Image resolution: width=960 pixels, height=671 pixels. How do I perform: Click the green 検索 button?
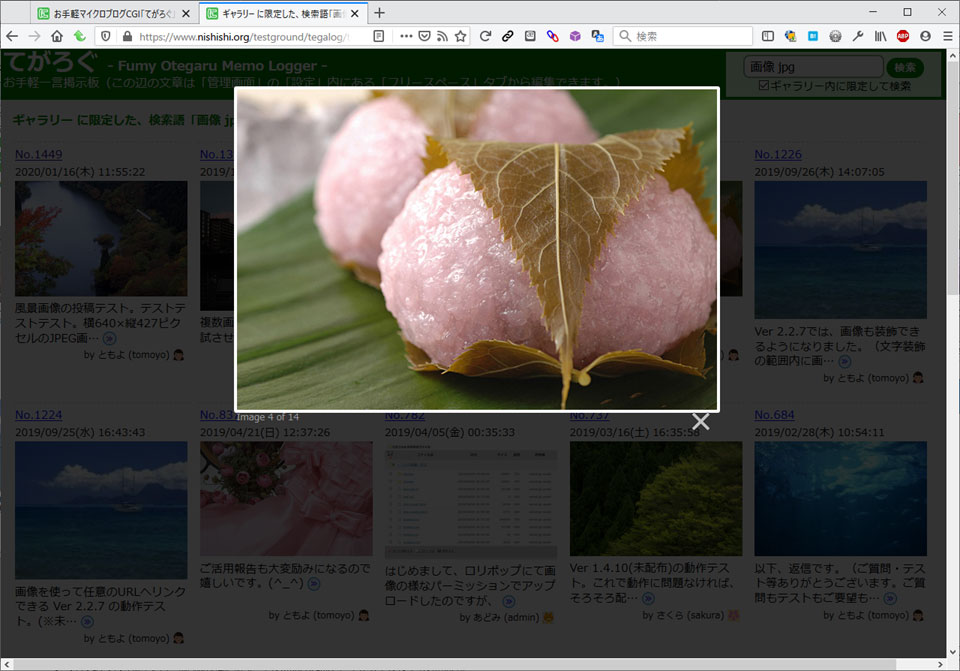point(905,67)
